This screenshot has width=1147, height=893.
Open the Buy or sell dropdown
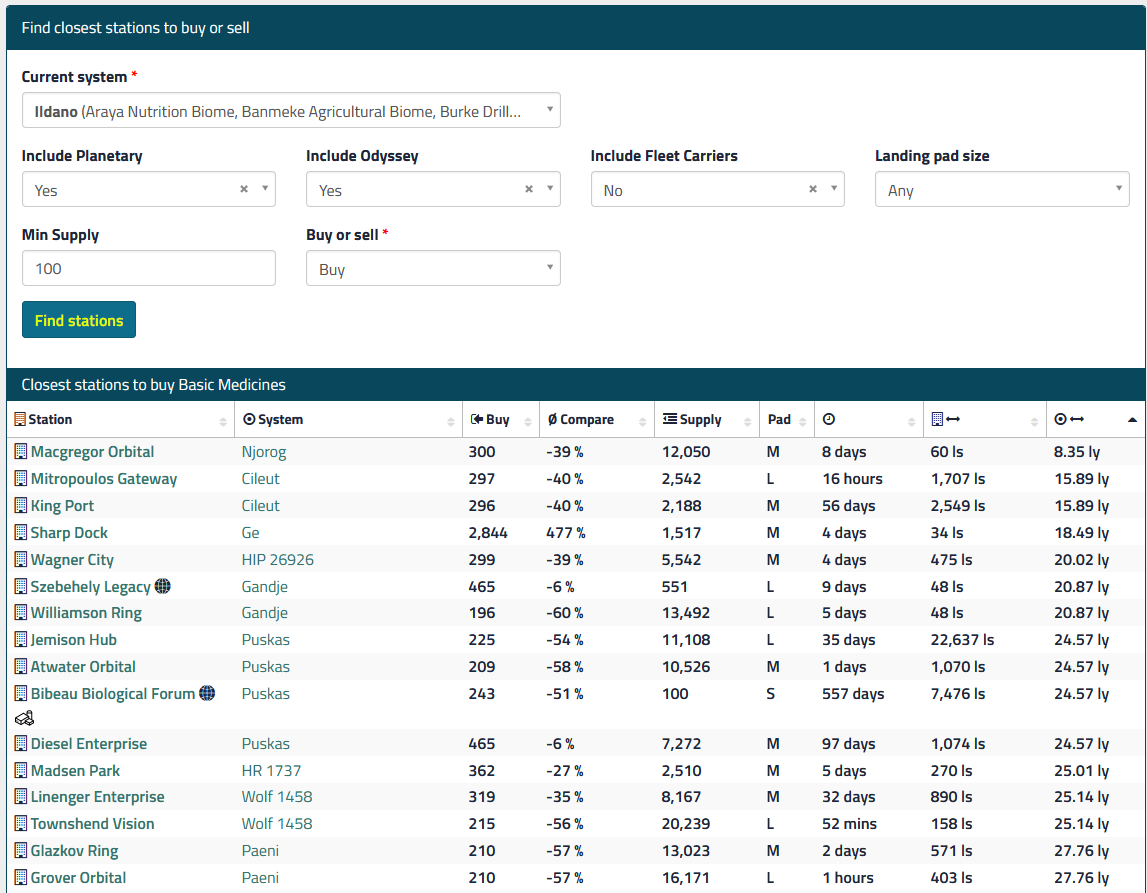pyautogui.click(x=433, y=268)
